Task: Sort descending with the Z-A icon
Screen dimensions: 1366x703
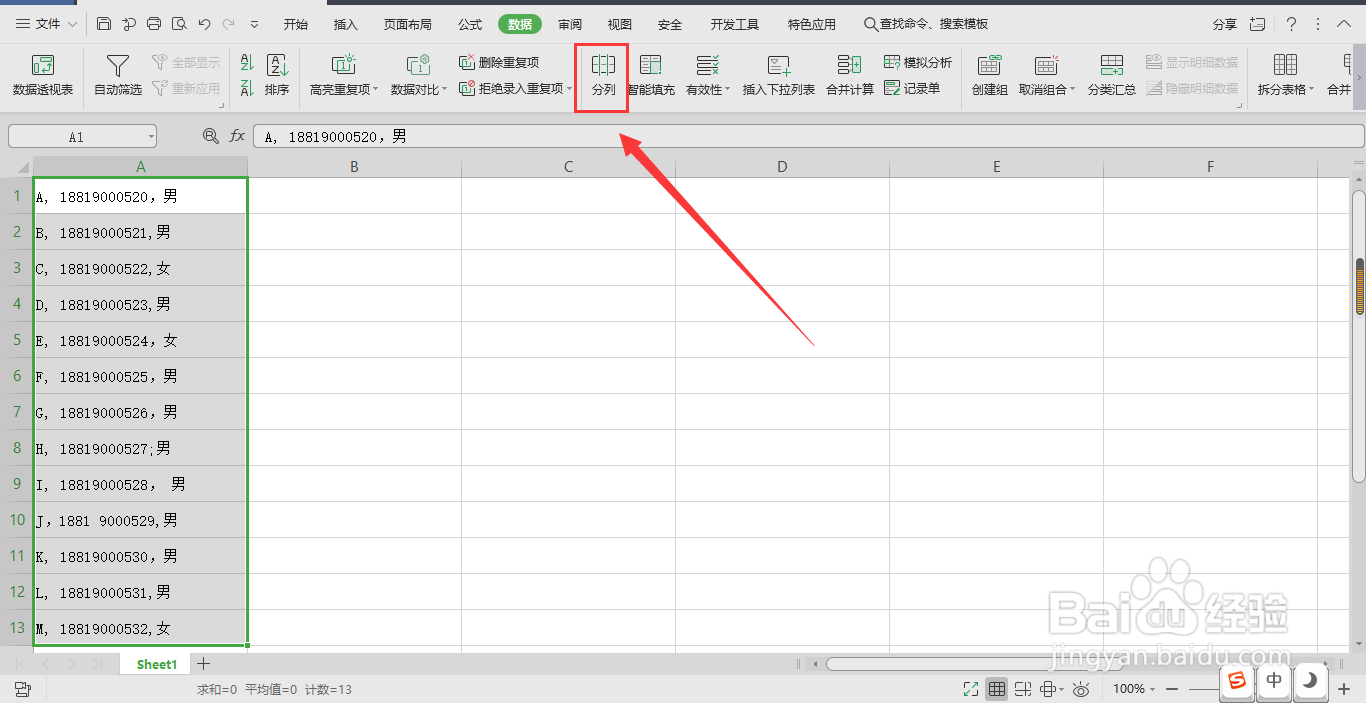Action: 247,88
